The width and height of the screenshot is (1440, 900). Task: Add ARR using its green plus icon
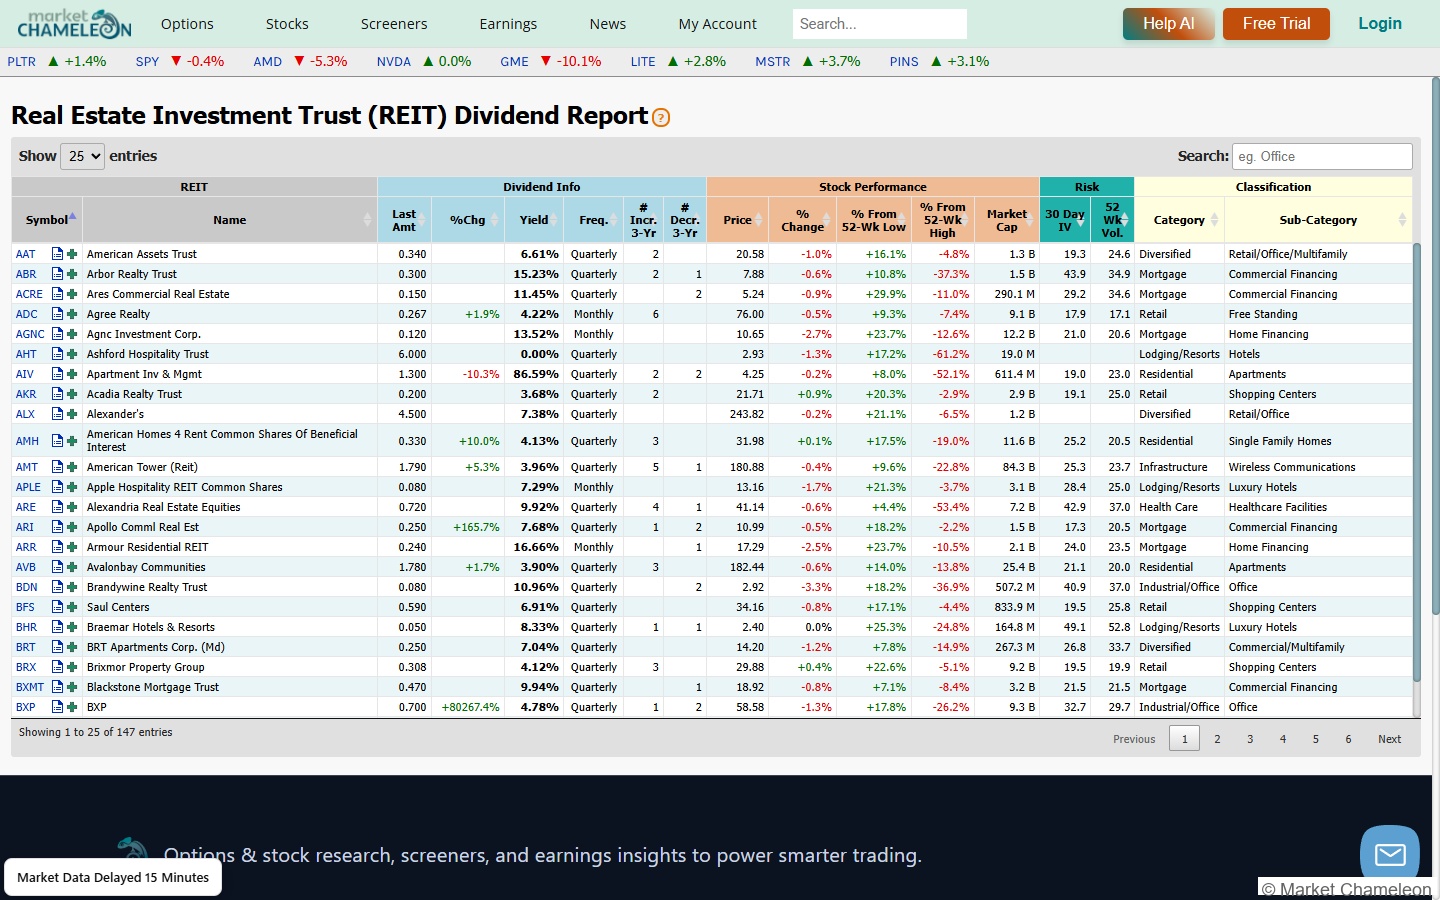[72, 547]
